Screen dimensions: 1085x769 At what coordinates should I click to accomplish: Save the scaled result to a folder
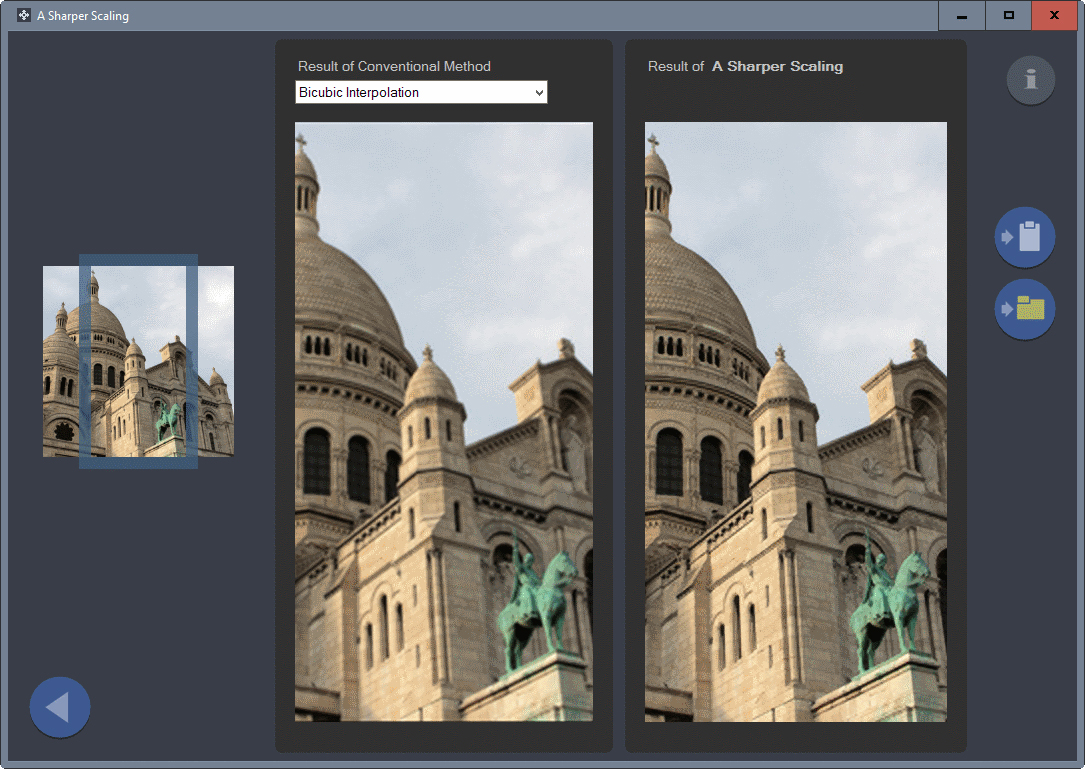point(1025,309)
